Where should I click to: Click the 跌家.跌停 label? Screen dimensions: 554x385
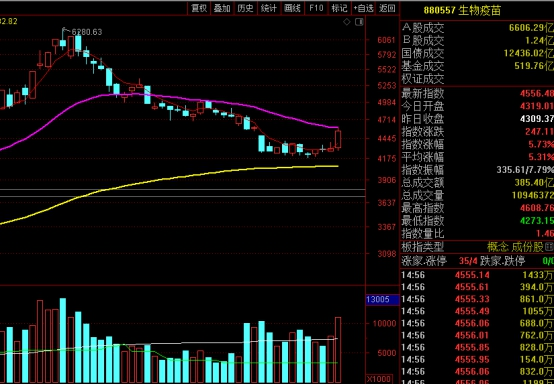click(502, 261)
